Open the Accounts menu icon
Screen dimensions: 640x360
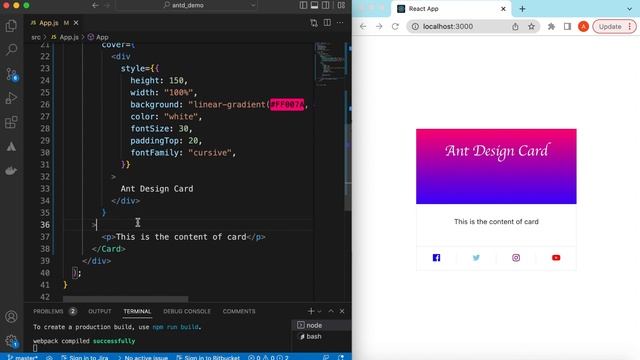click(11, 316)
